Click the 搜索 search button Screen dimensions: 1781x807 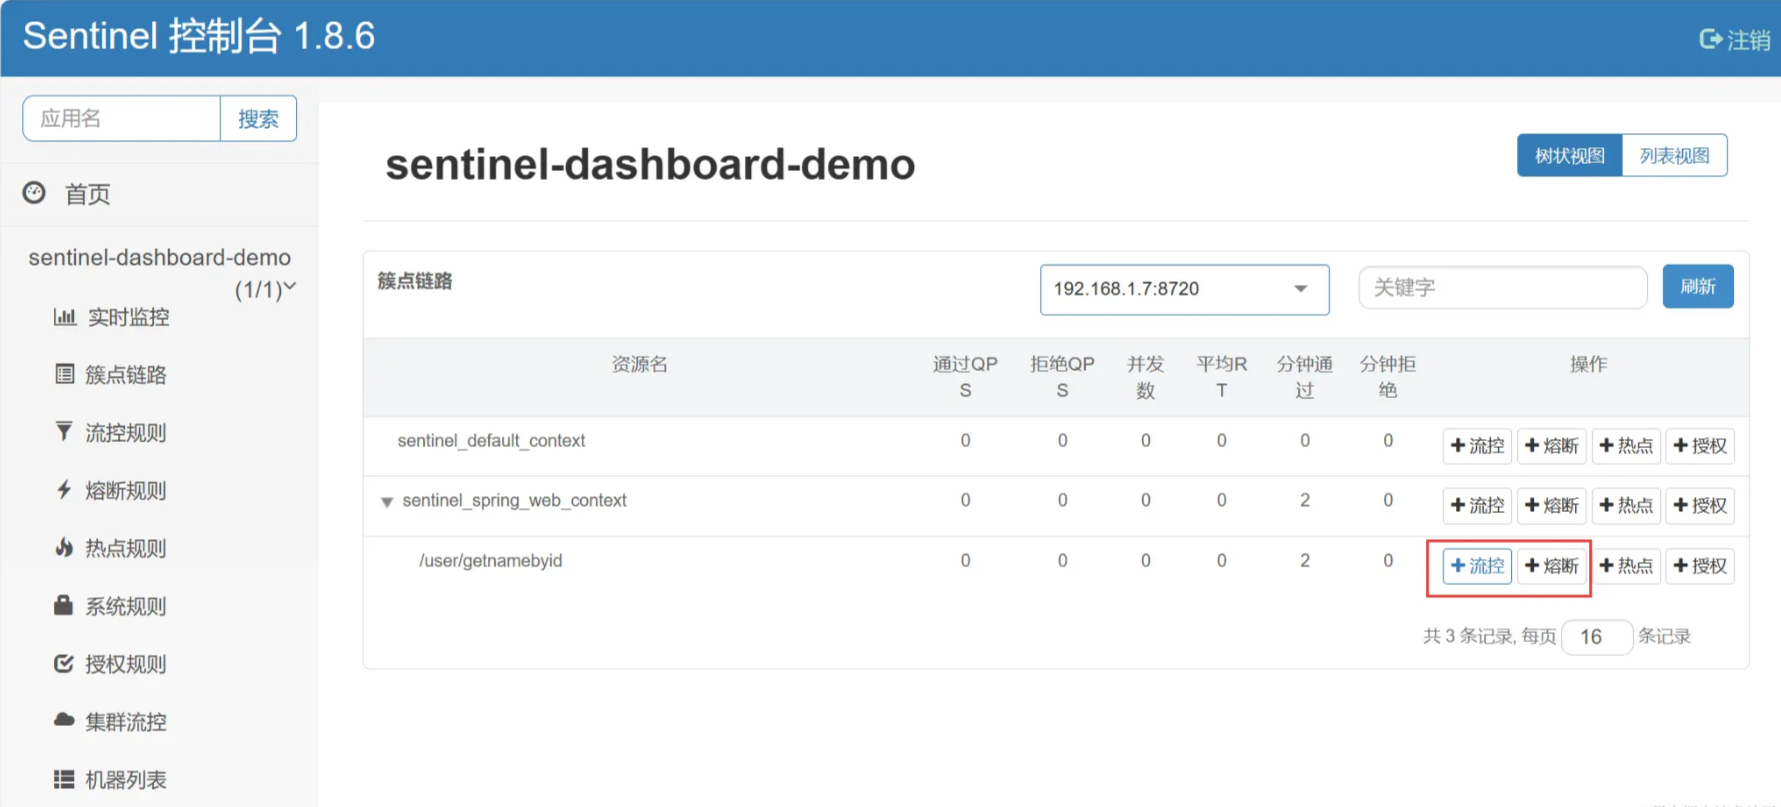click(258, 119)
